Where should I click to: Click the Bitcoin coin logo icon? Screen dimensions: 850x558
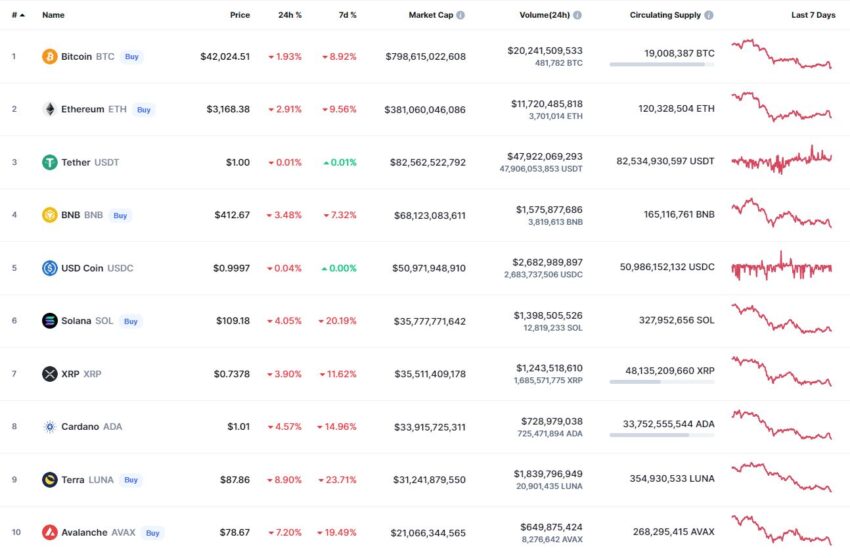50,56
